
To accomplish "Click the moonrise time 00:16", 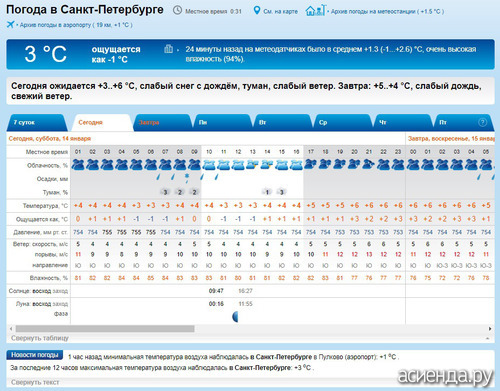I will pos(216,304).
